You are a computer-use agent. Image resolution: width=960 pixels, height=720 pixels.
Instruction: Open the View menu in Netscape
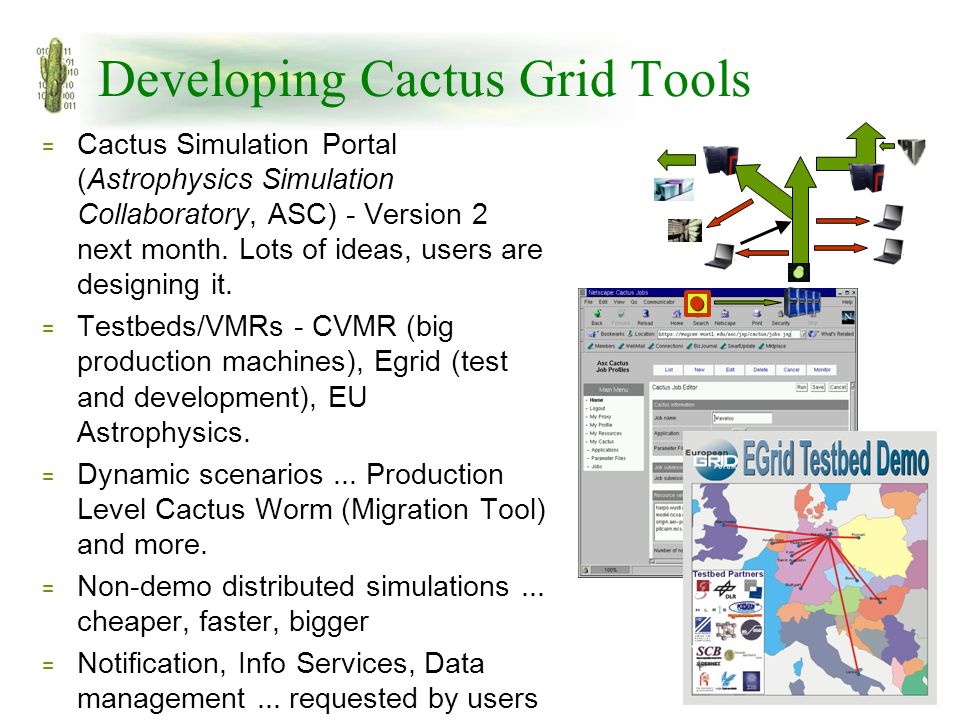pos(619,302)
